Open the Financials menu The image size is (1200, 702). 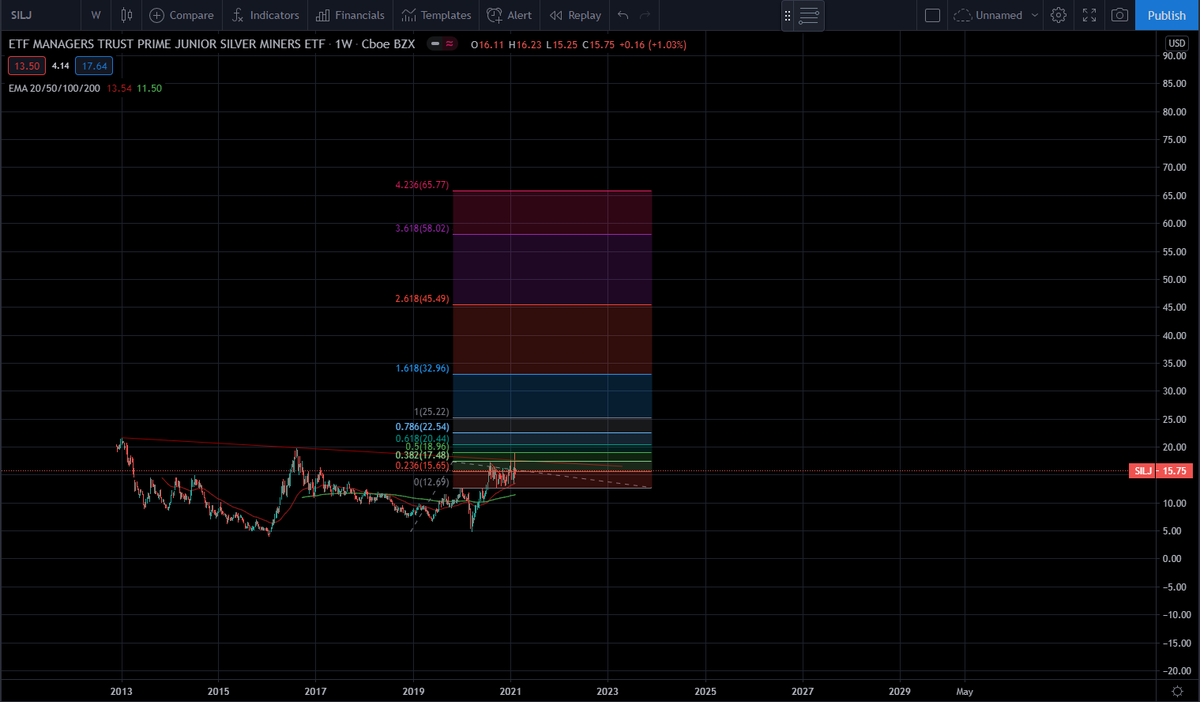click(350, 15)
